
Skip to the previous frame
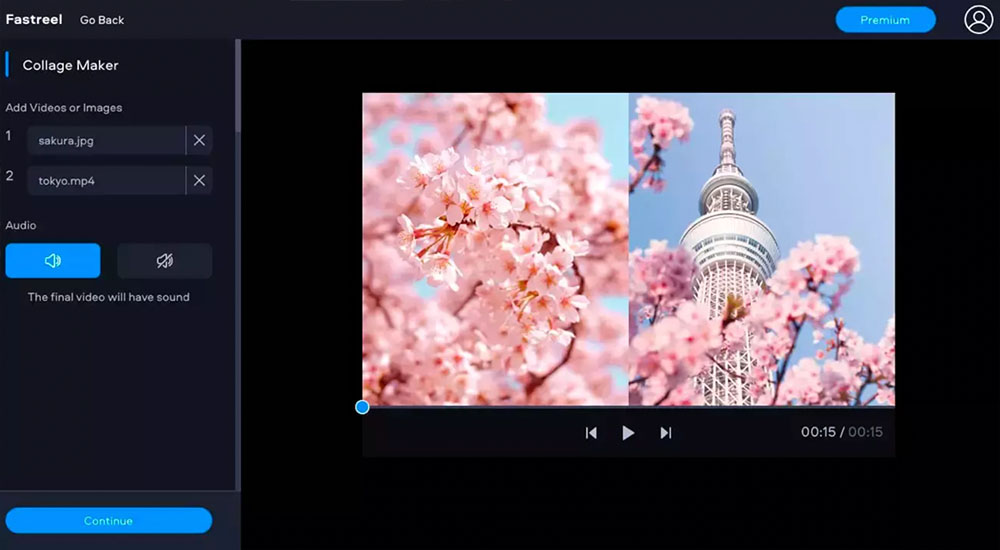coord(591,433)
